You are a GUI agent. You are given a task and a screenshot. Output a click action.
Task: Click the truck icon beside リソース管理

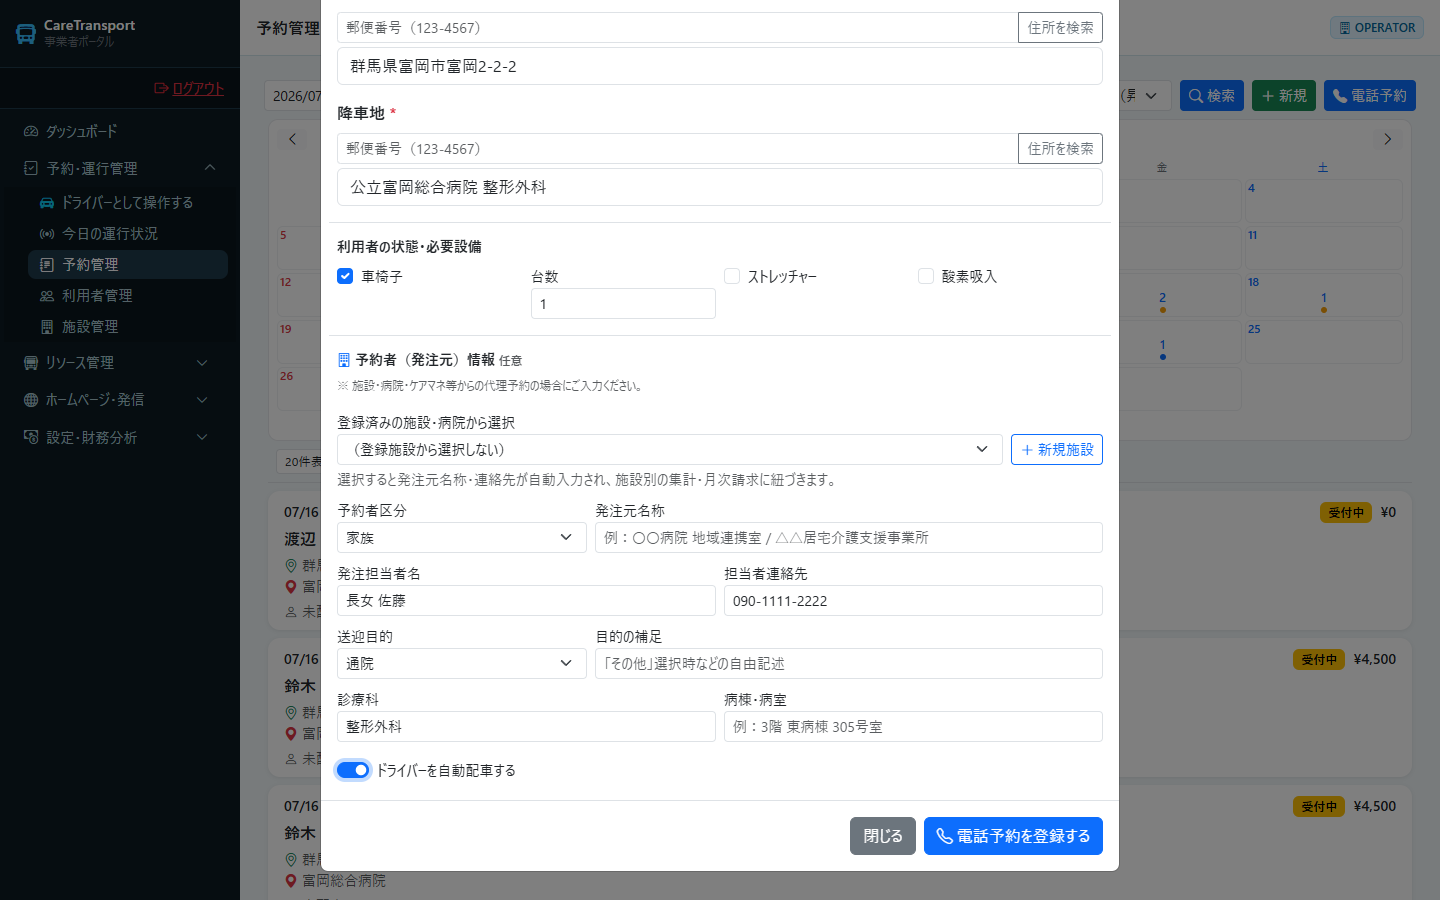tap(31, 362)
